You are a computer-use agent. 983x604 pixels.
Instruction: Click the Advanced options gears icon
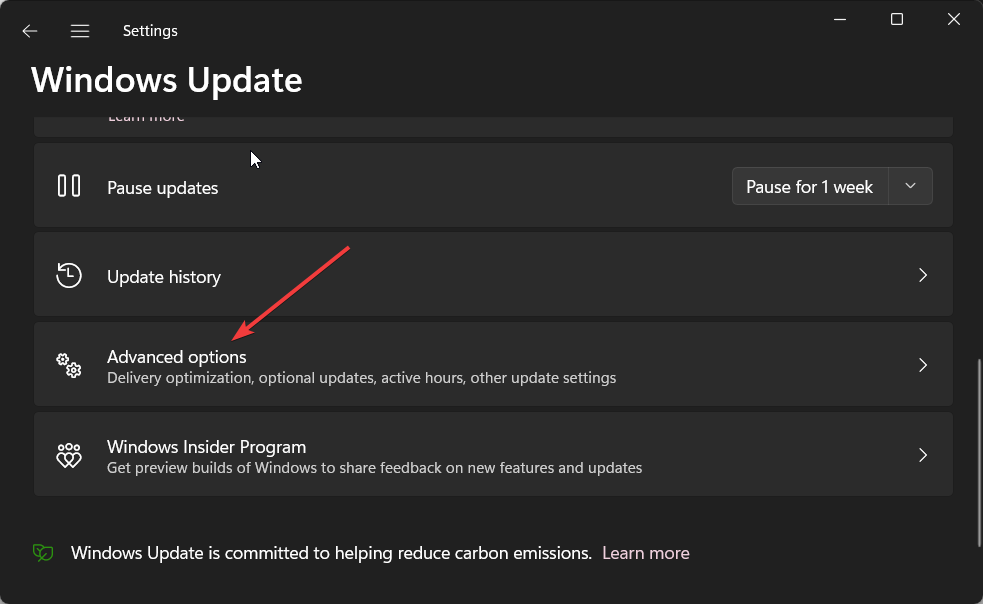click(69, 365)
